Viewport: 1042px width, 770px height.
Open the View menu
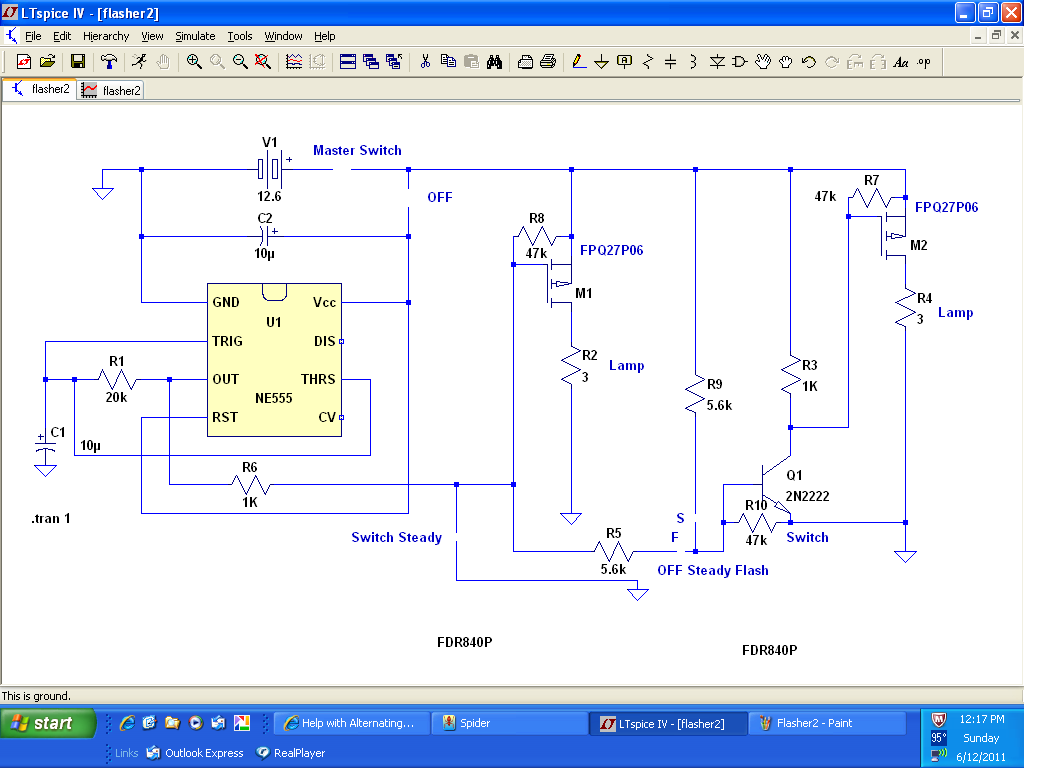click(152, 36)
